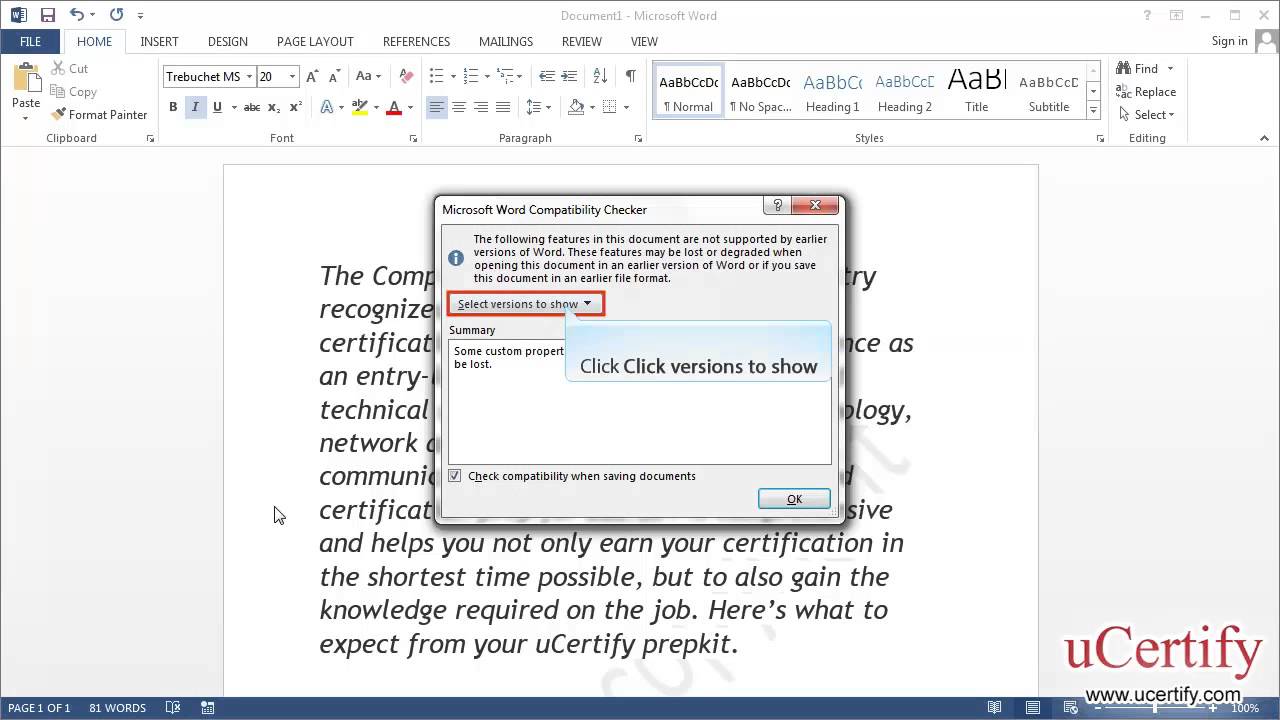Align text to the right

[481, 107]
